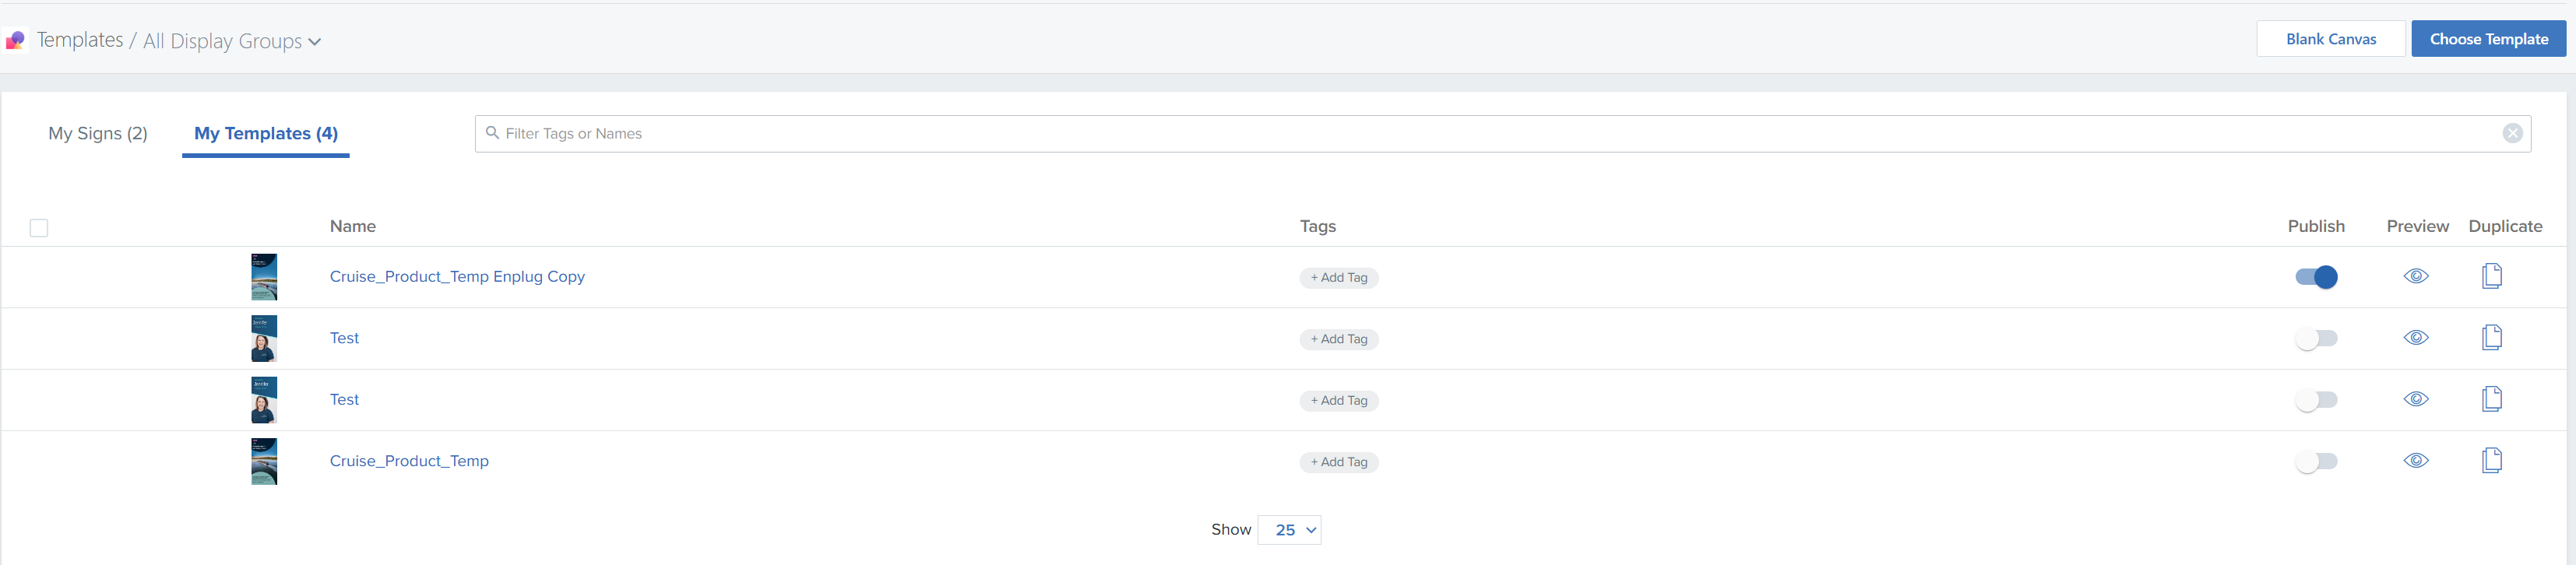Switch to My Signs tab
This screenshot has height=565, width=2576.
[x=98, y=134]
